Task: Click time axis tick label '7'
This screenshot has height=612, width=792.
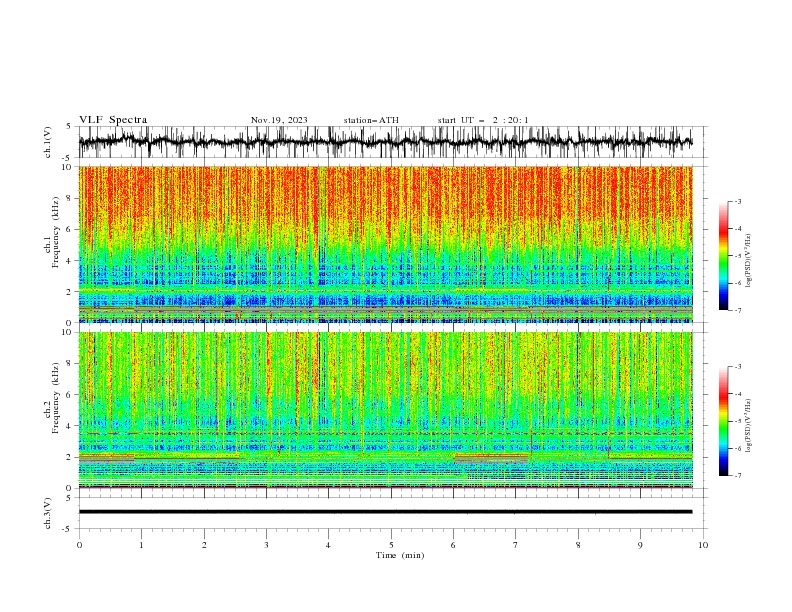Action: click(x=516, y=545)
